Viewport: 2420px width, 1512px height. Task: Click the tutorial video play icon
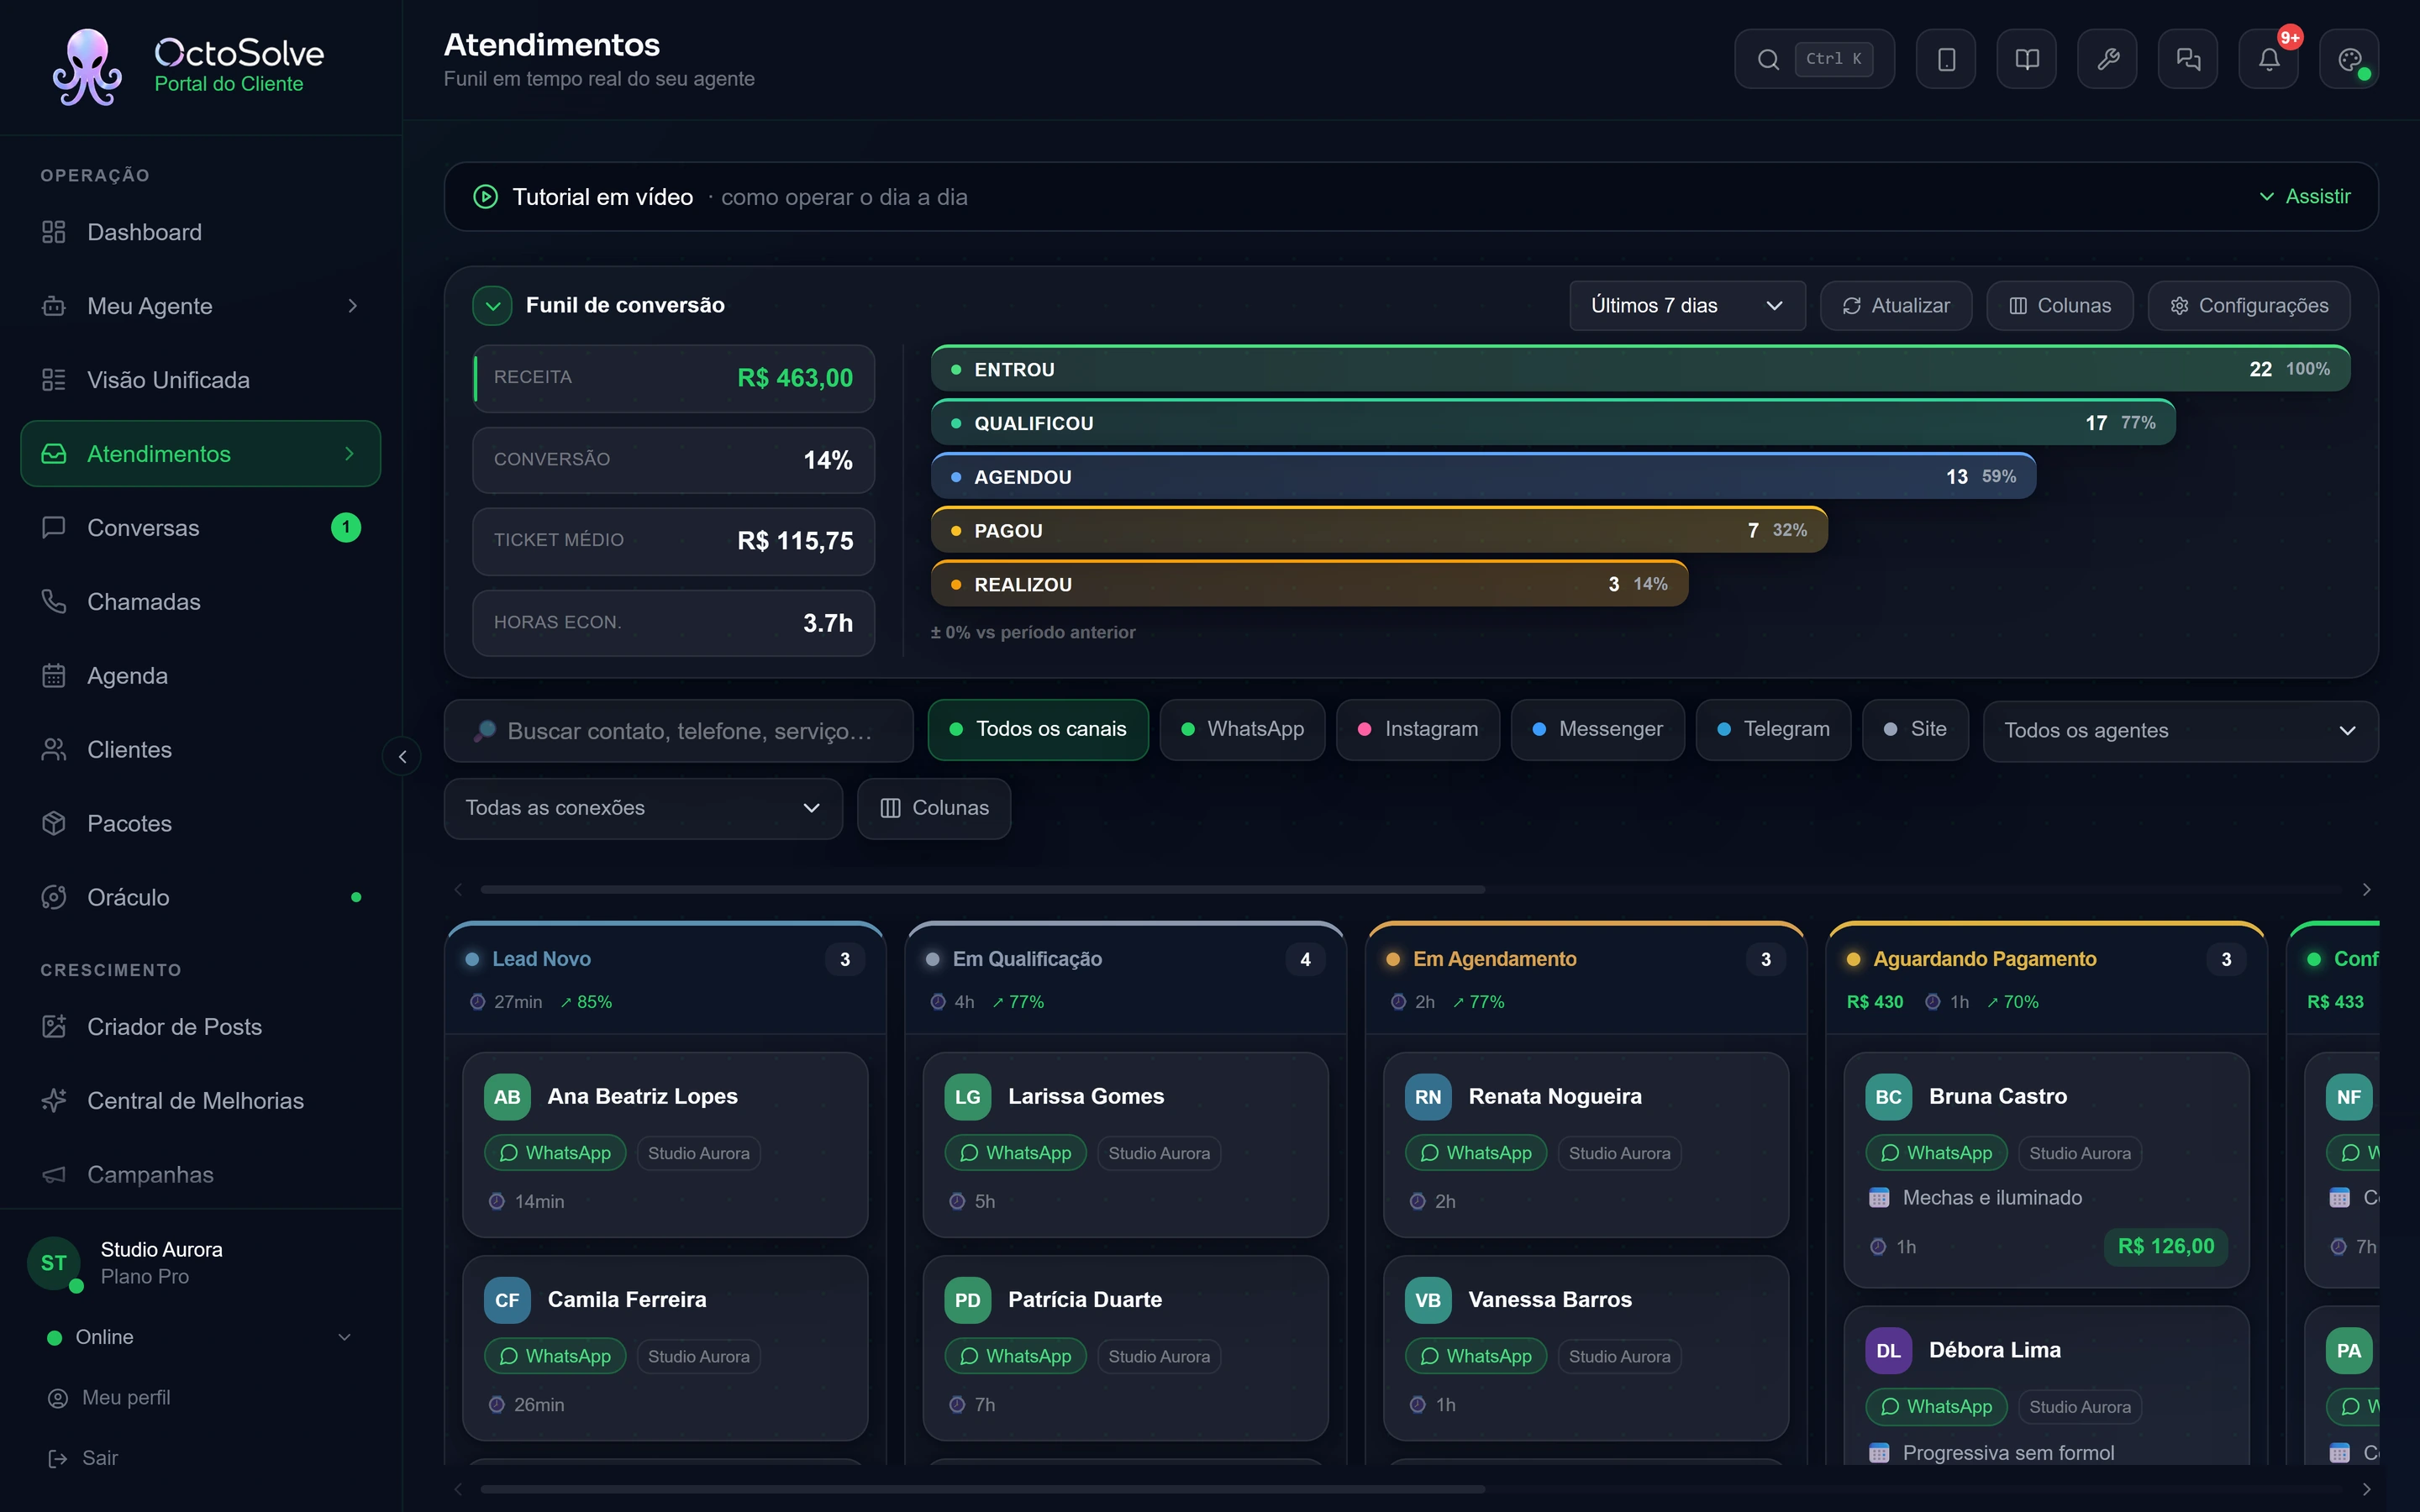[x=485, y=197]
